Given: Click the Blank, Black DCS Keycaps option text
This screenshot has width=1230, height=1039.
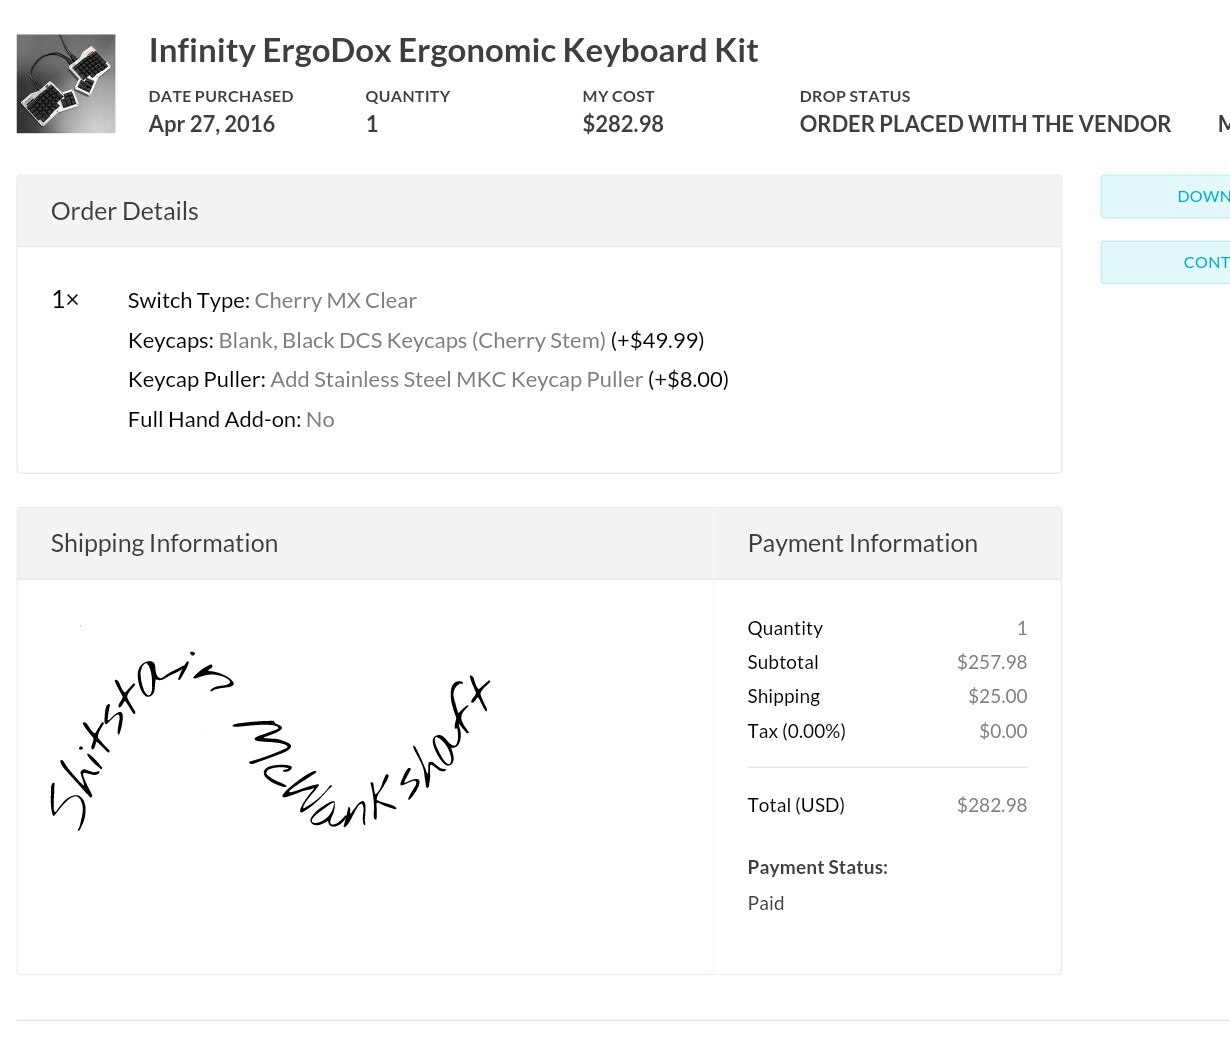Looking at the screenshot, I should 412,341.
